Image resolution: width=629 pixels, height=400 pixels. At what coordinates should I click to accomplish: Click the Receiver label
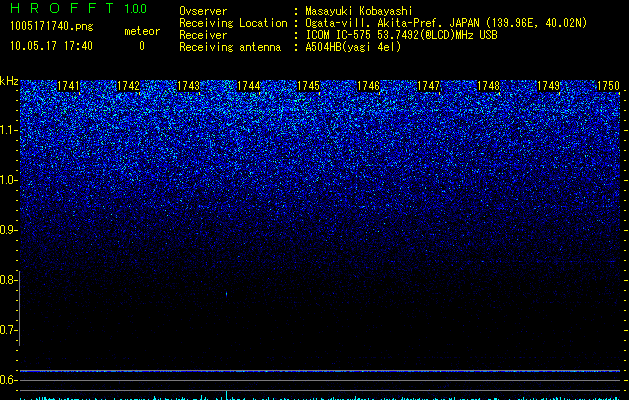[x=203, y=35]
